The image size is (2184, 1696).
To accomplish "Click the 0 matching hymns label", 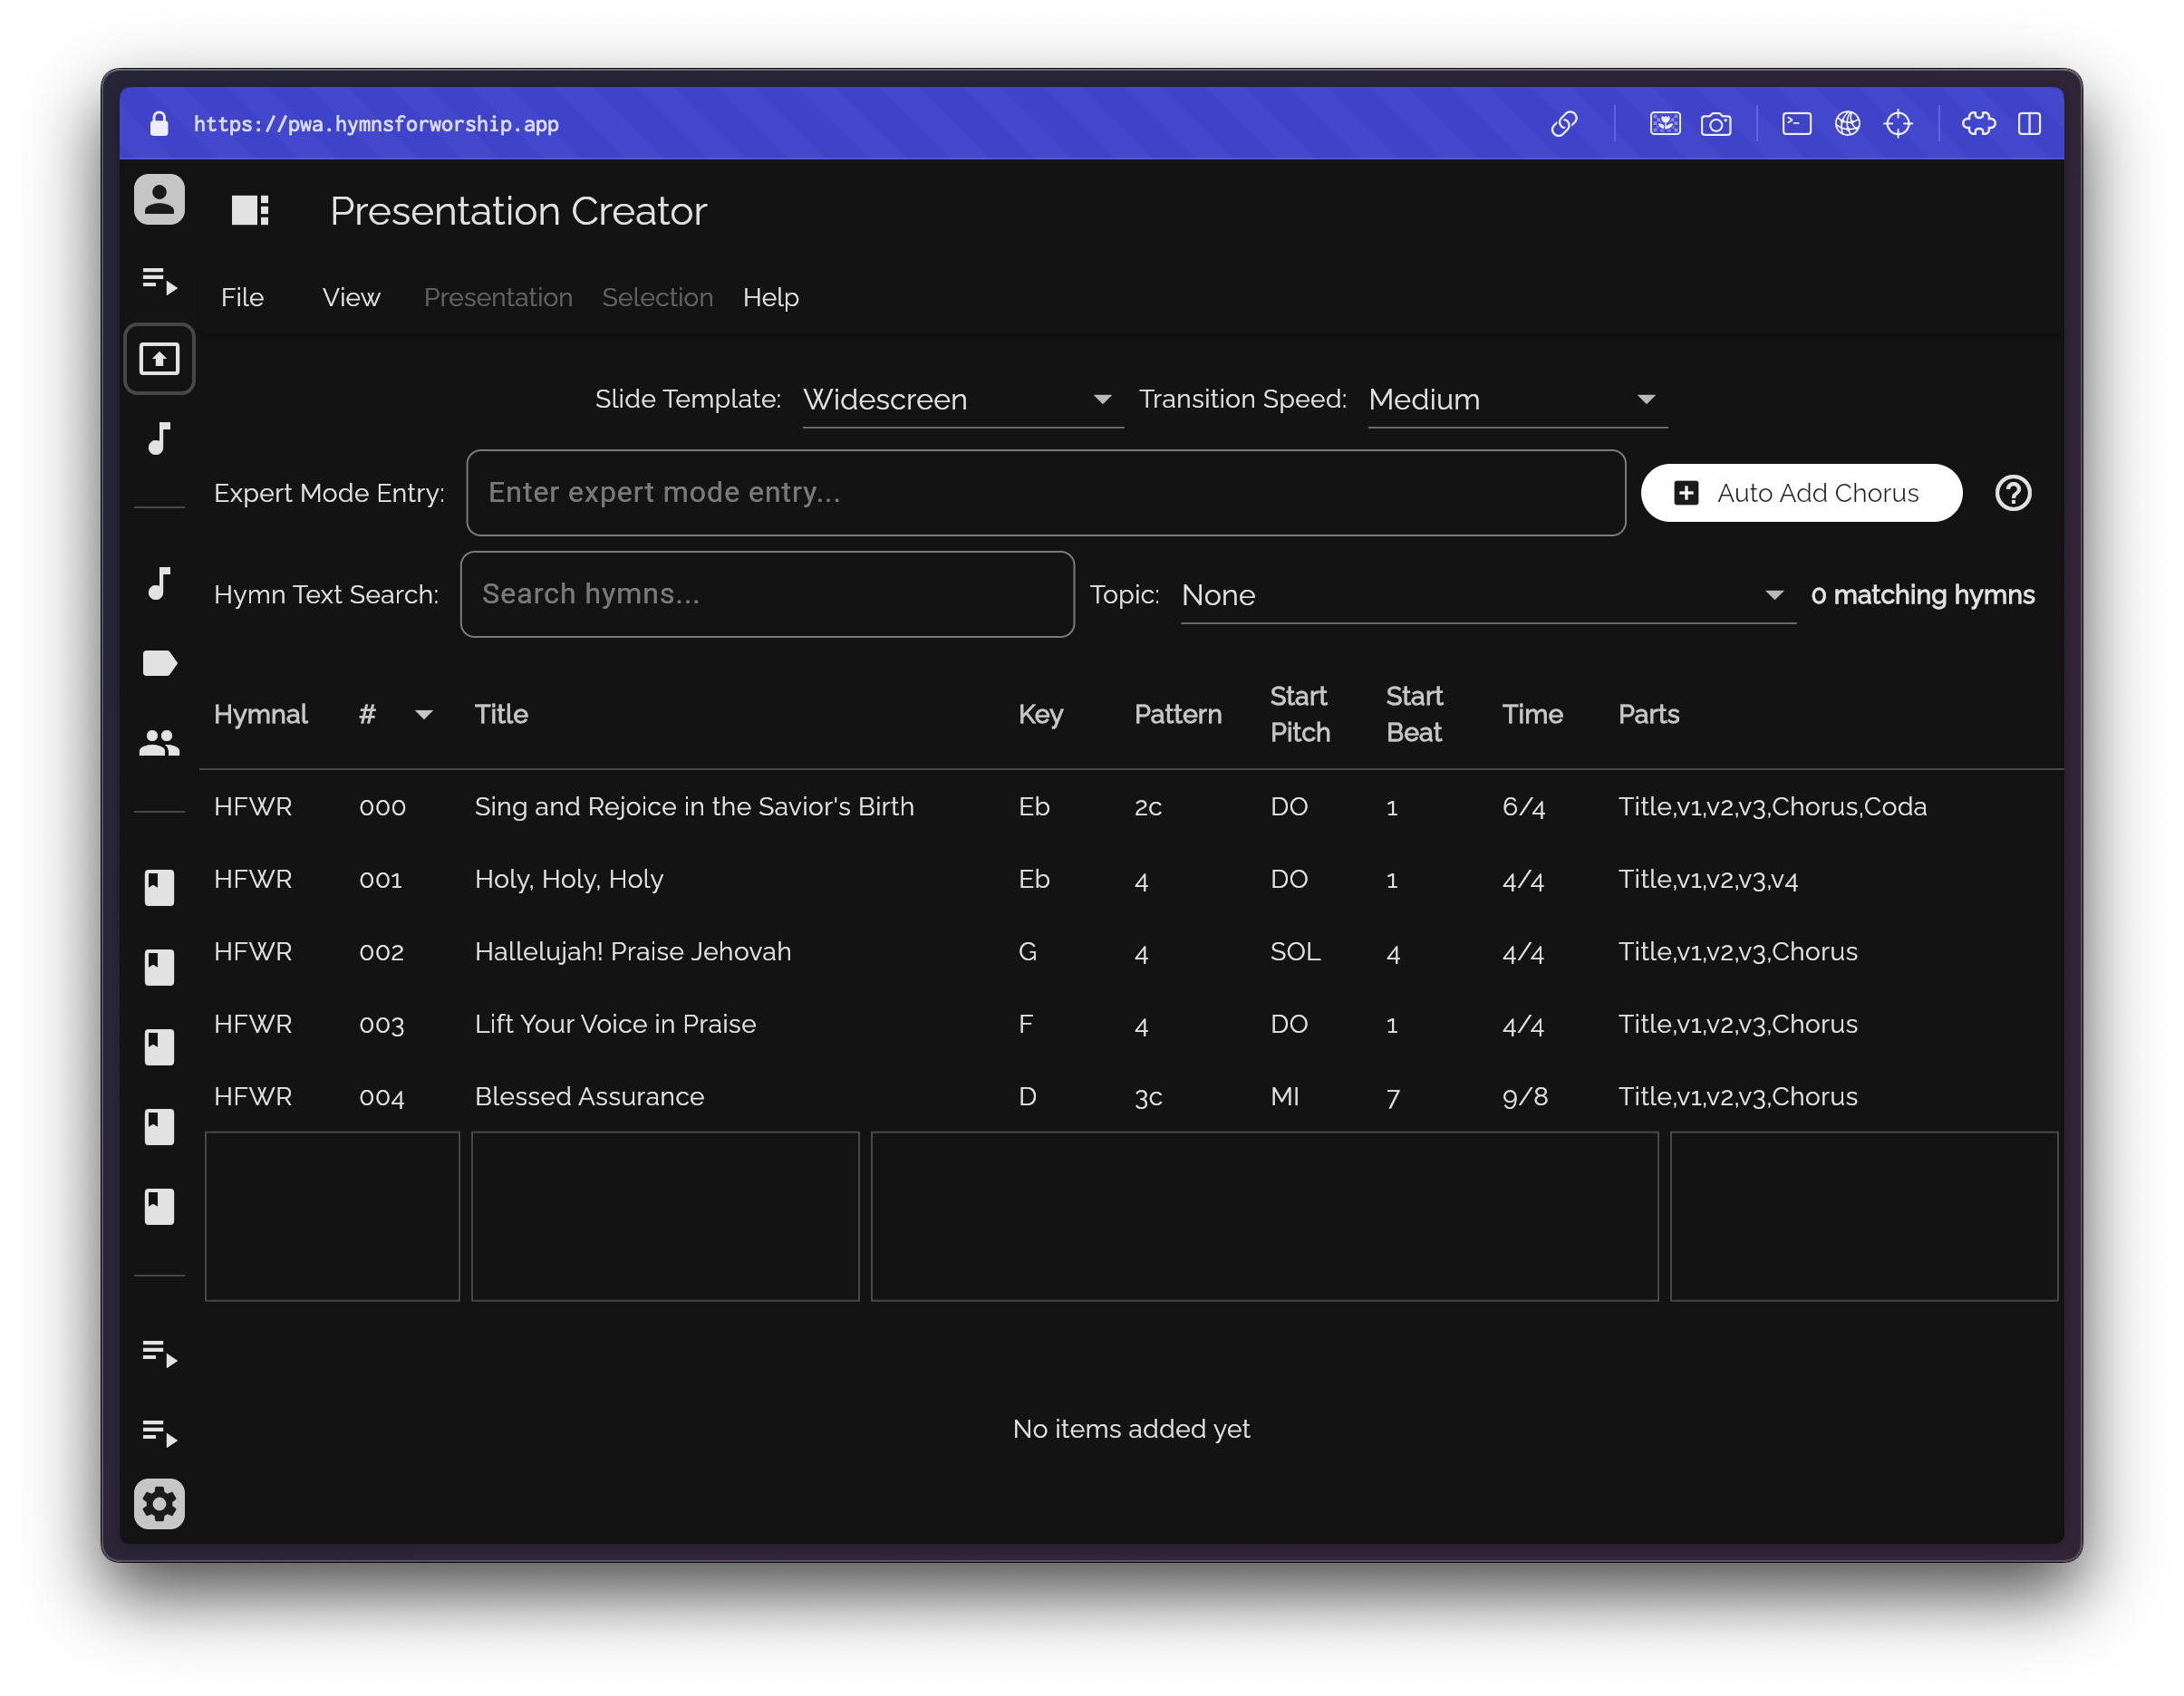I will [1922, 595].
